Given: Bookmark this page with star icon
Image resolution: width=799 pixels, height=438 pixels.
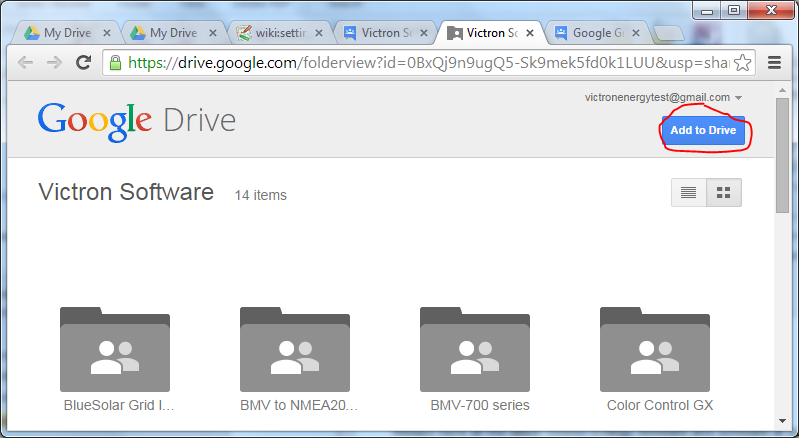Looking at the screenshot, I should coord(742,62).
